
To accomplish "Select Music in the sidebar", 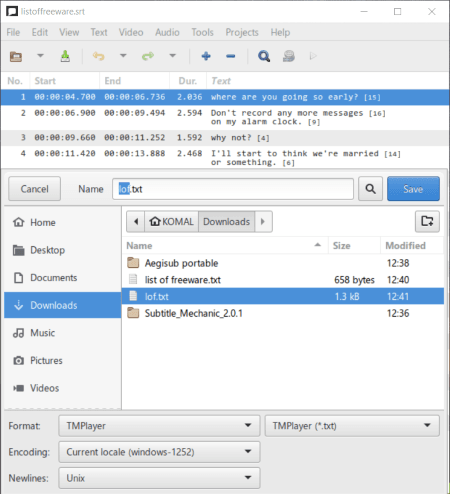I will [63, 333].
